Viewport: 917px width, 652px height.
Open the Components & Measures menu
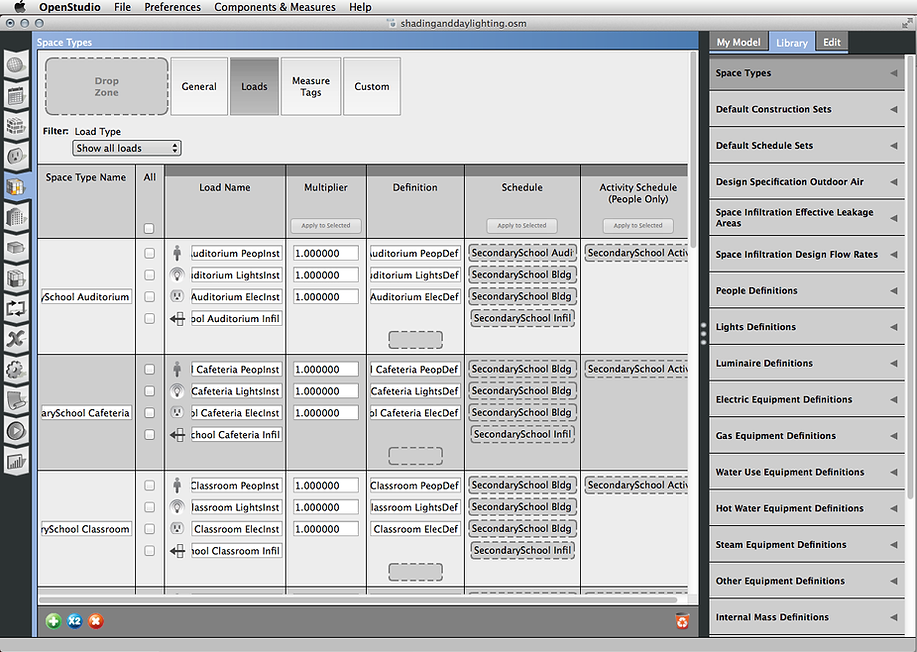point(274,7)
